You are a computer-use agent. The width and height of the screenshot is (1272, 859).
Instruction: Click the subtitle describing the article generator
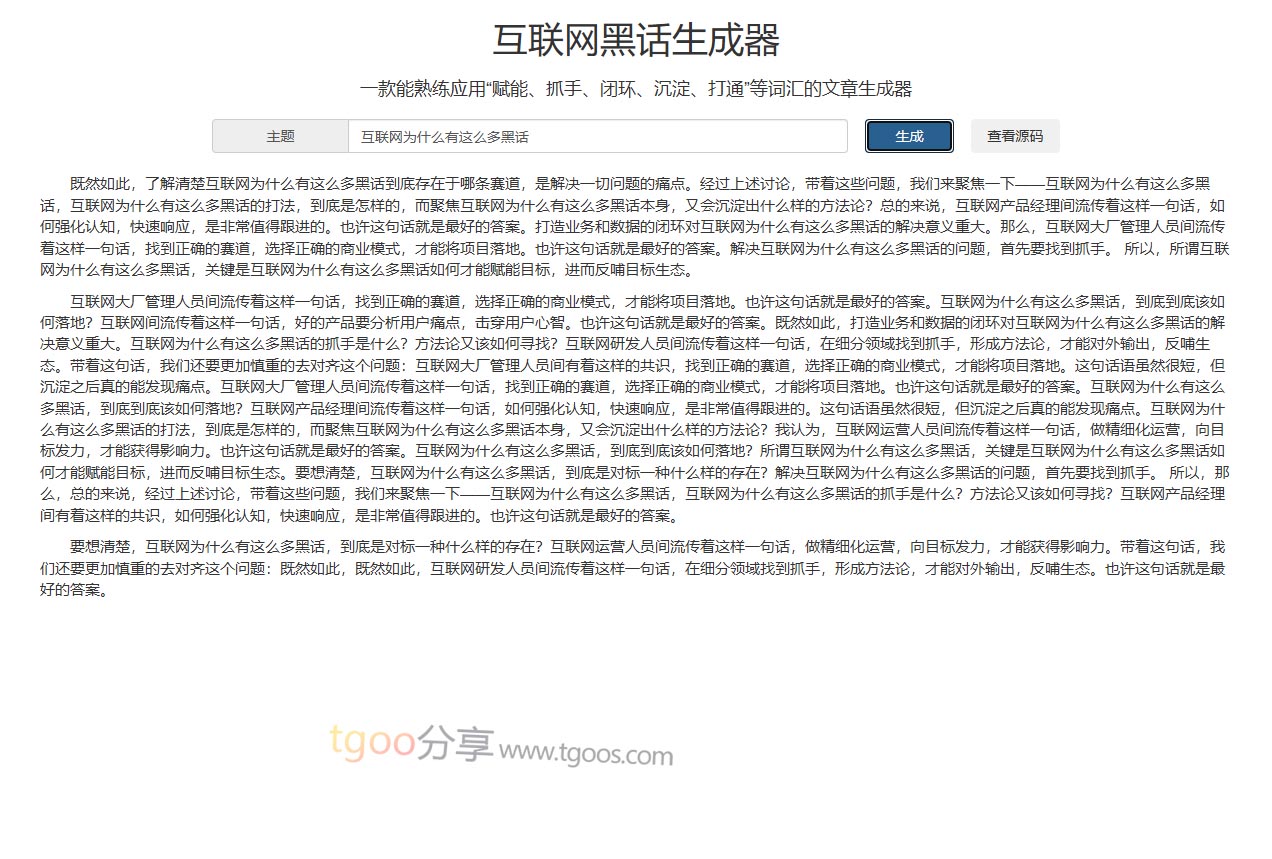(x=635, y=89)
